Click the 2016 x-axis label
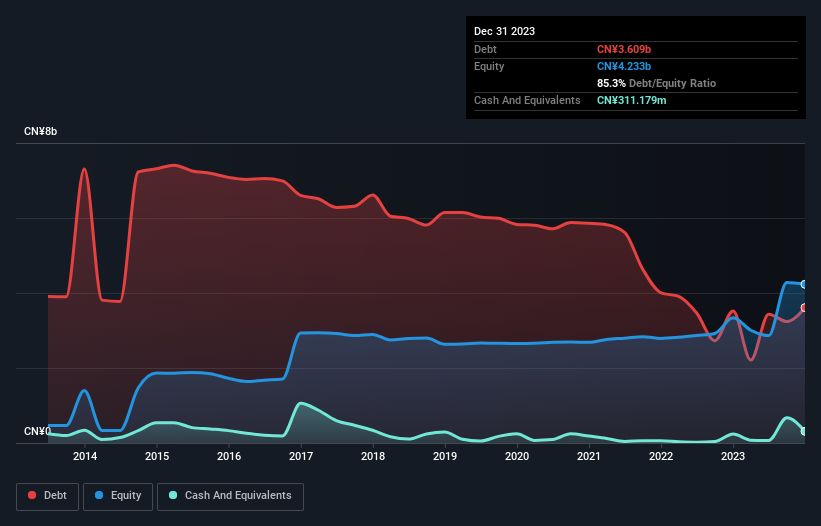This screenshot has width=821, height=526. tap(229, 456)
